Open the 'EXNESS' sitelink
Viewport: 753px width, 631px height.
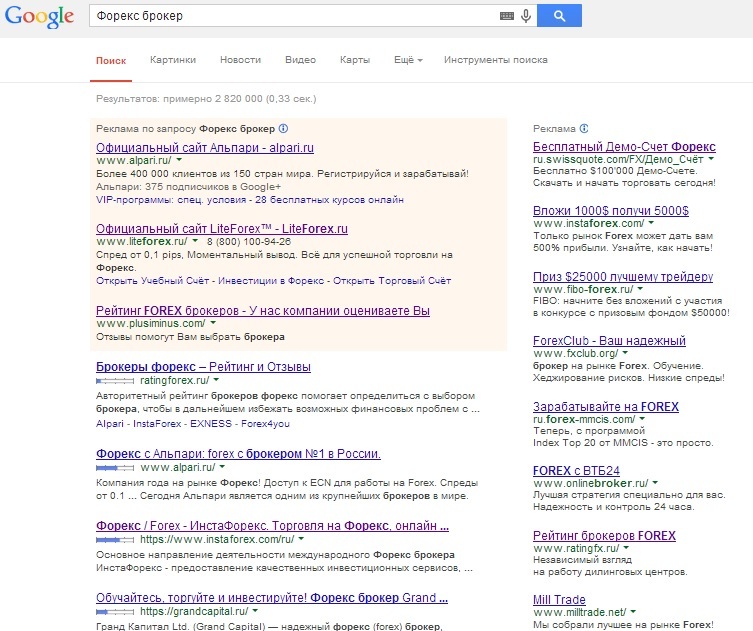coord(211,424)
